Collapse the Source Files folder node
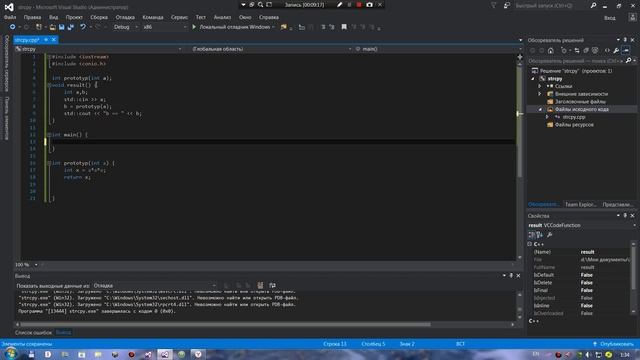The width and height of the screenshot is (640, 360). click(540, 109)
